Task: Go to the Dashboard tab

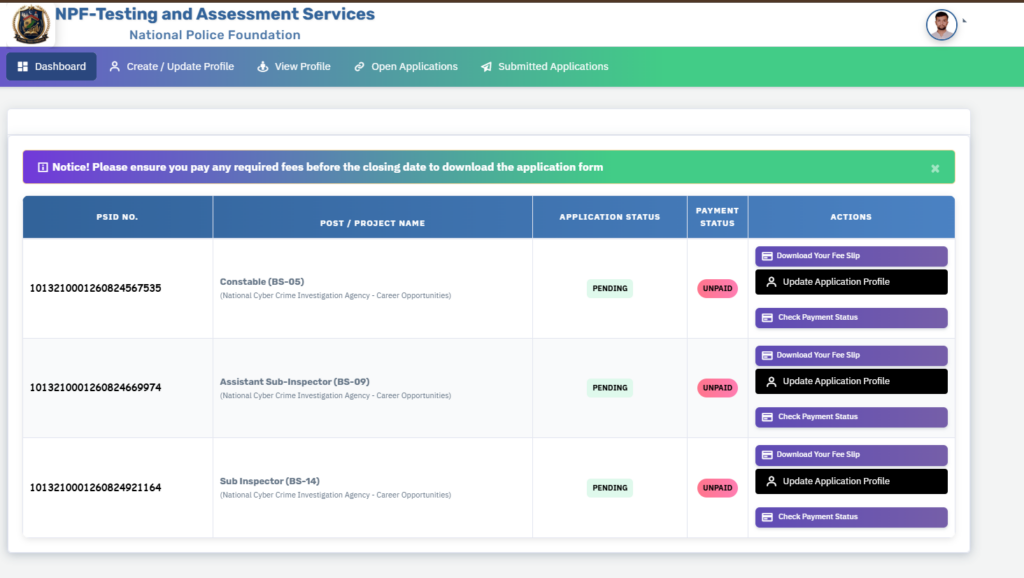Action: (52, 67)
